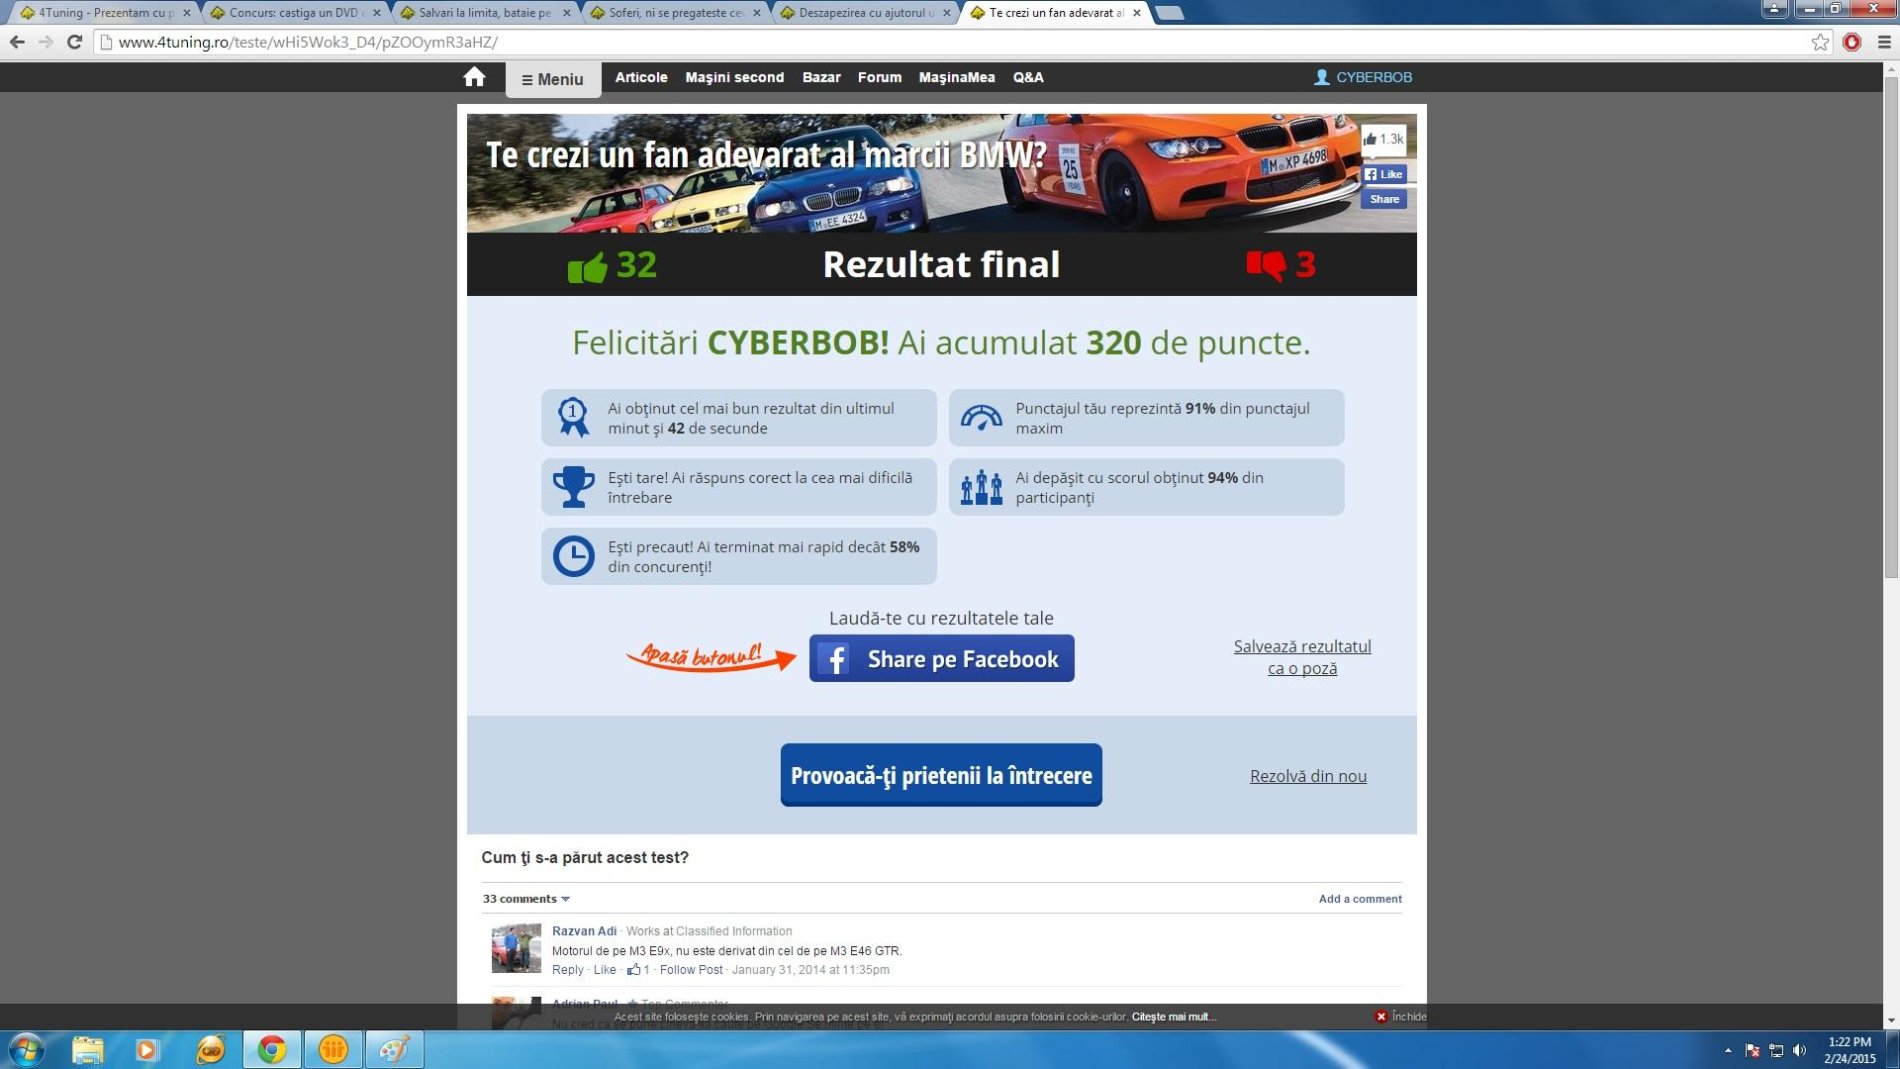Open media player from taskbar
This screenshot has height=1069, width=1900.
tap(147, 1049)
